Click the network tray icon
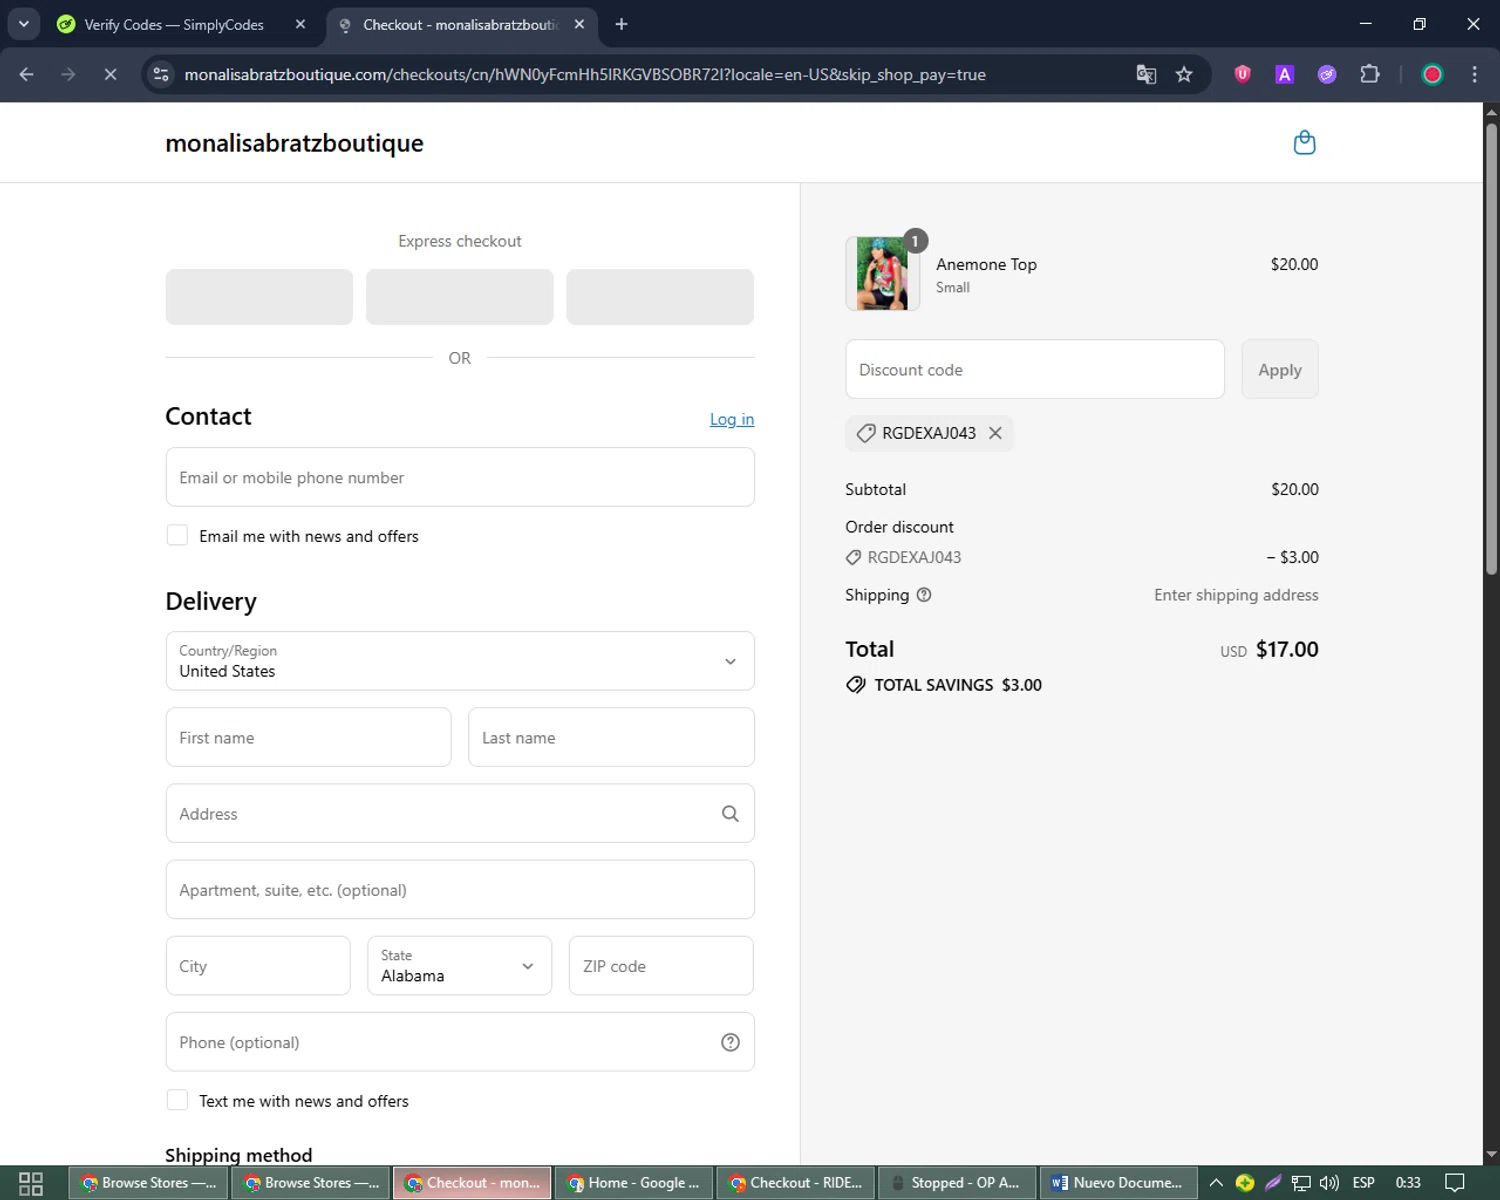Screen dimensions: 1500x1200 click(1301, 1183)
